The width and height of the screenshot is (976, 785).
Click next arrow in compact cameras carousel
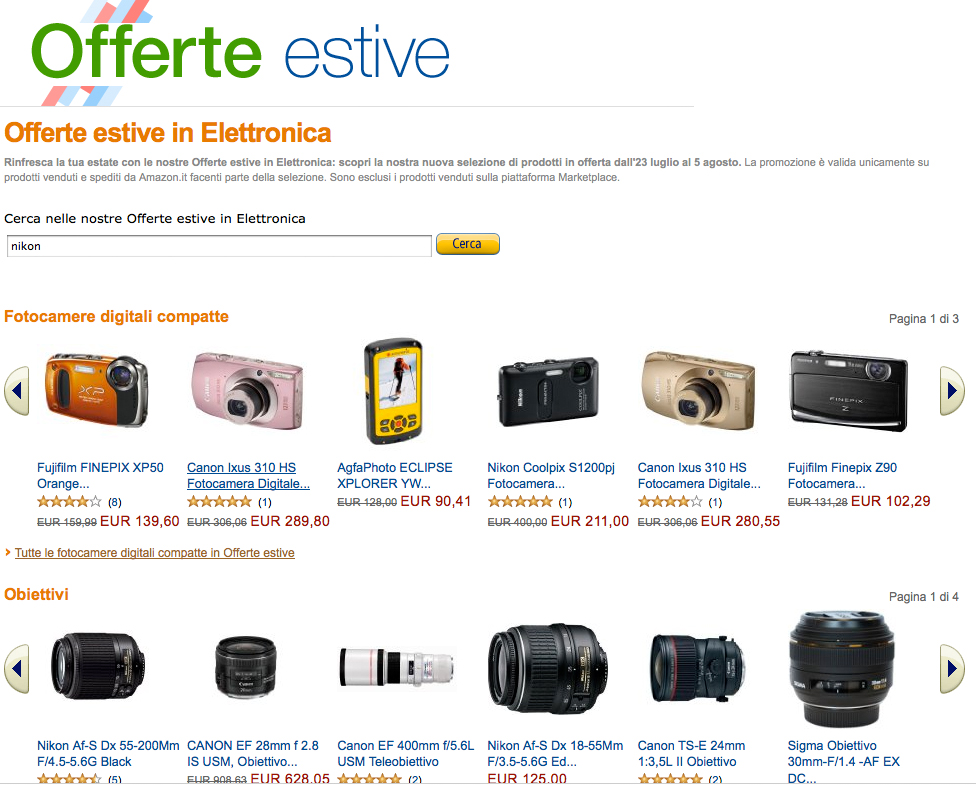click(x=952, y=390)
